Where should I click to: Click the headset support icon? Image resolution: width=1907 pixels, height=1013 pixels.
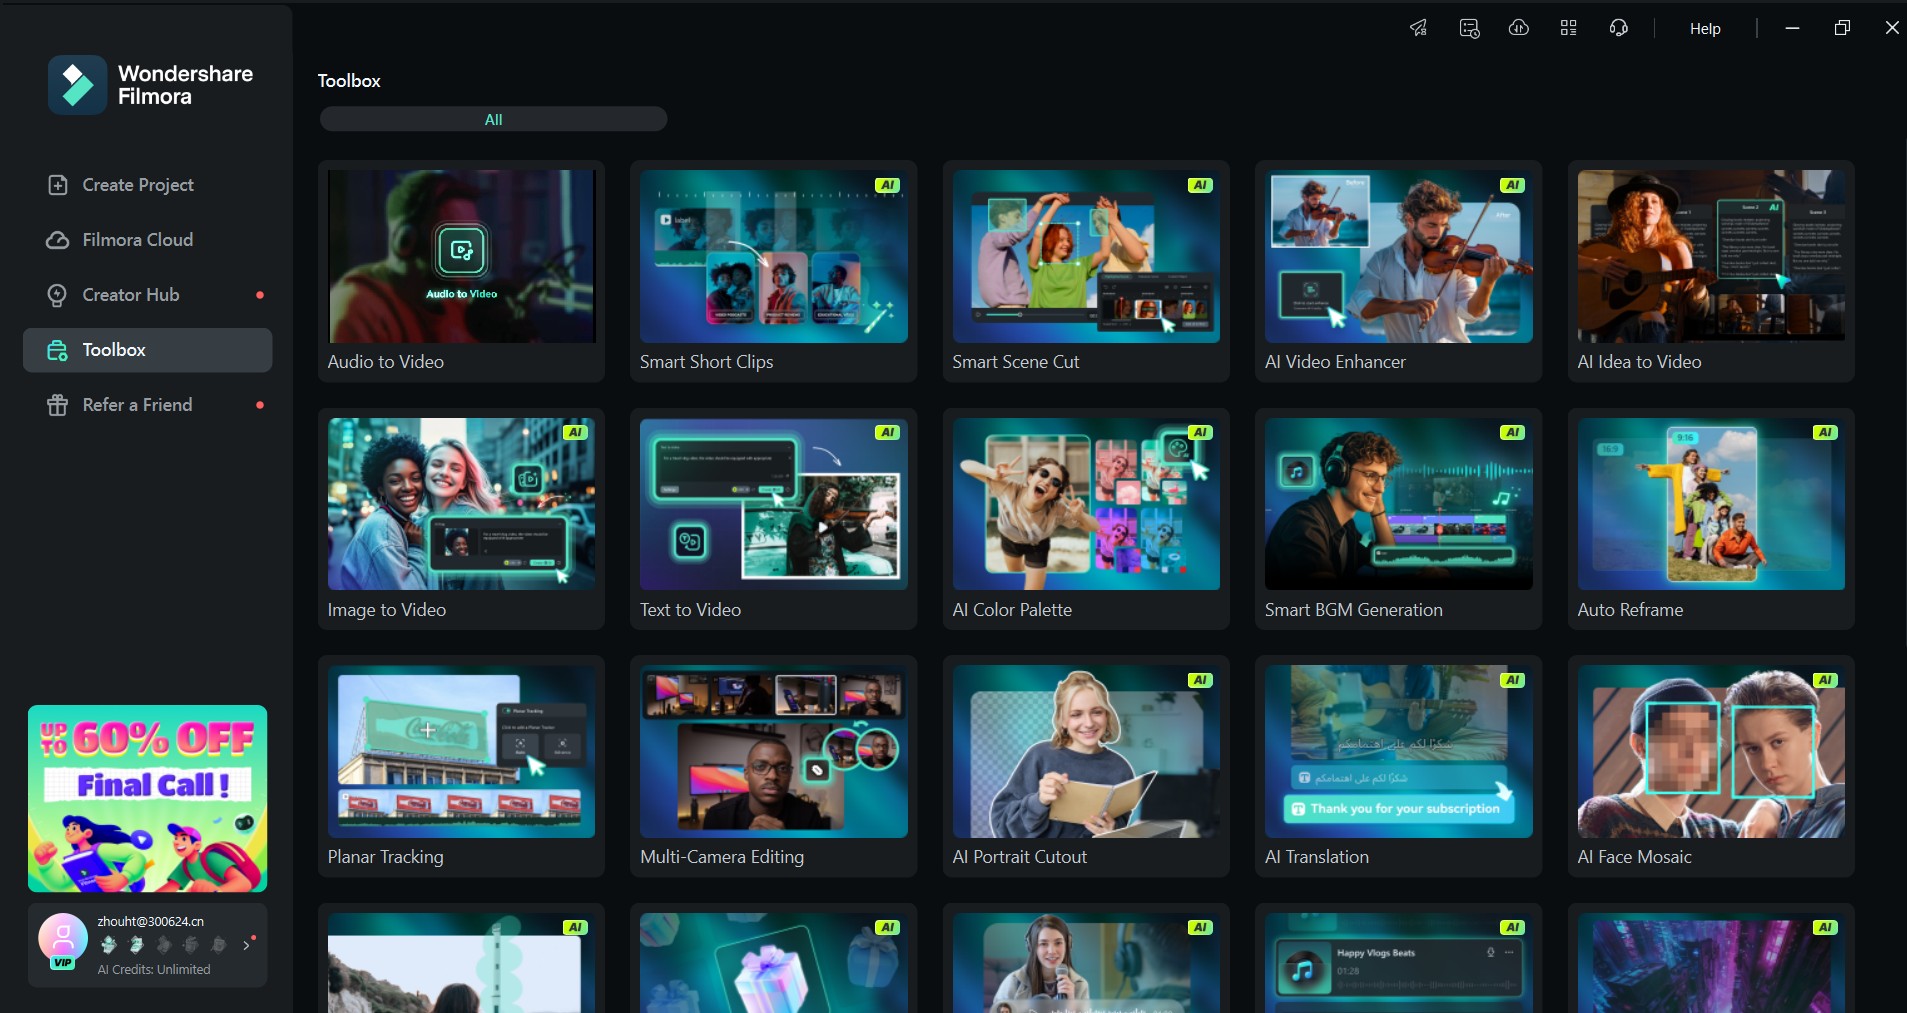click(x=1619, y=28)
